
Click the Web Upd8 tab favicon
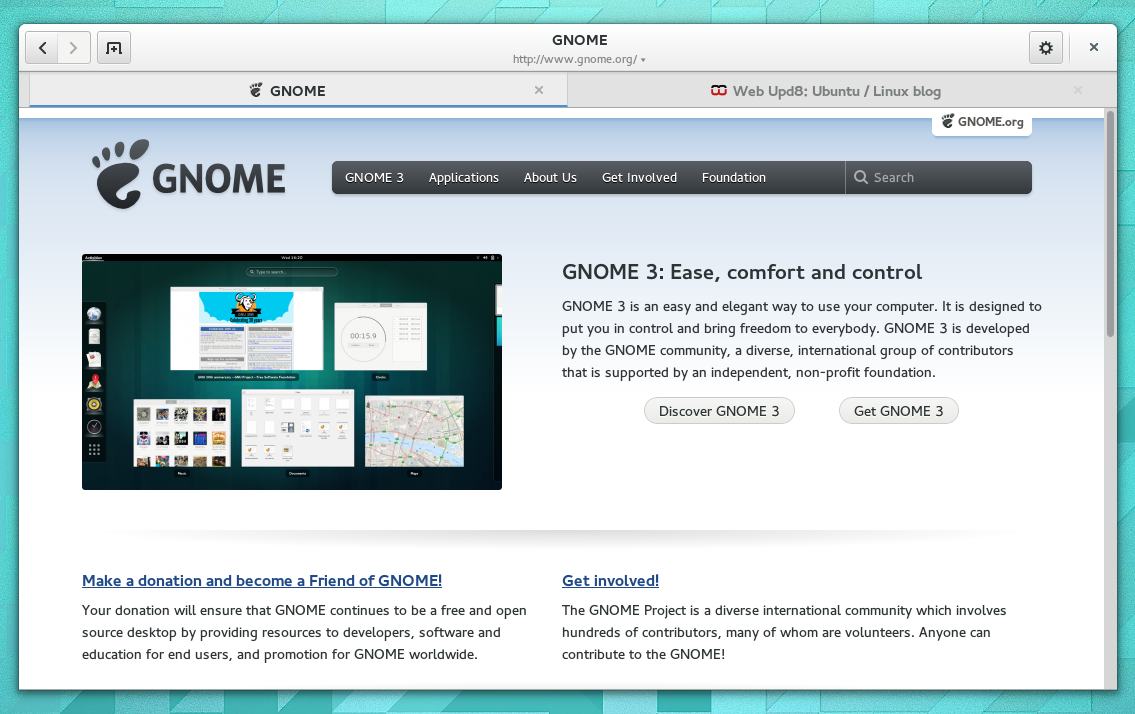click(x=719, y=91)
